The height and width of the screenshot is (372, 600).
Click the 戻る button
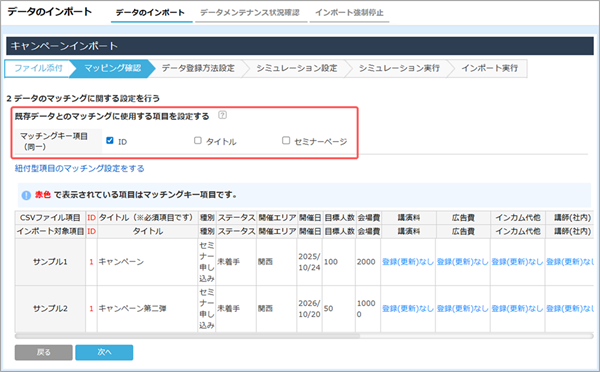pos(44,352)
